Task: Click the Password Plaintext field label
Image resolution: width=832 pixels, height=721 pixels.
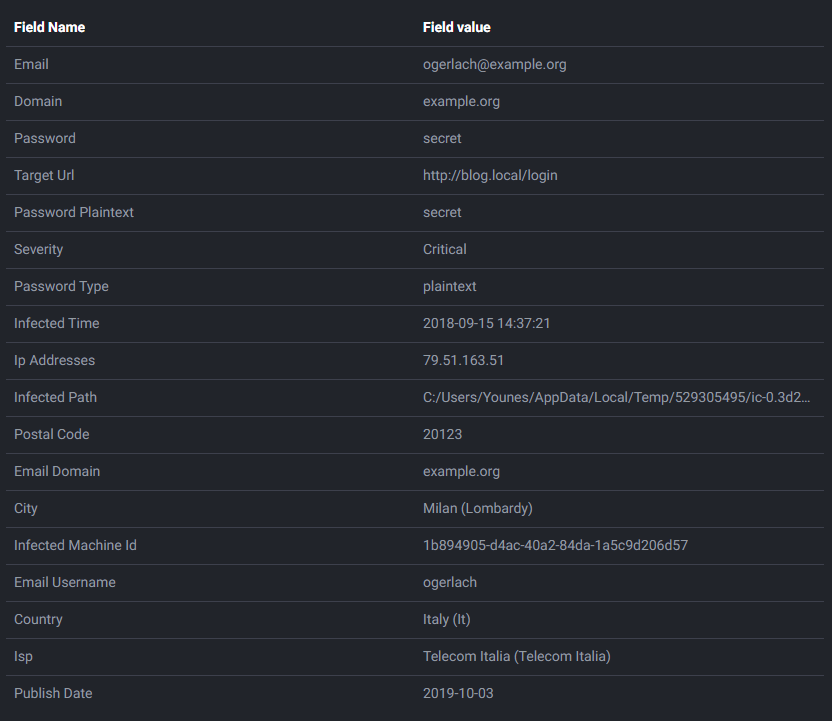Action: pos(74,212)
